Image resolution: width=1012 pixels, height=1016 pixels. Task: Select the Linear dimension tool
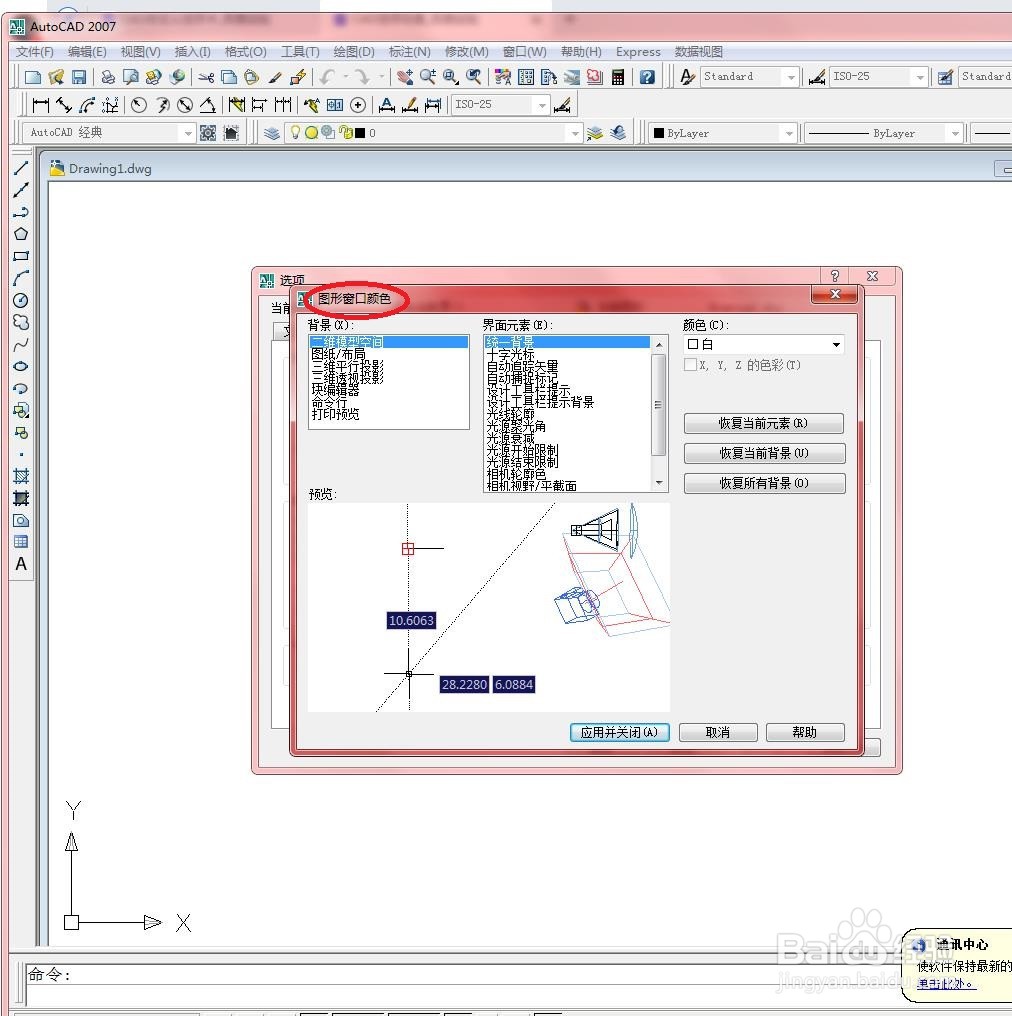[41, 104]
